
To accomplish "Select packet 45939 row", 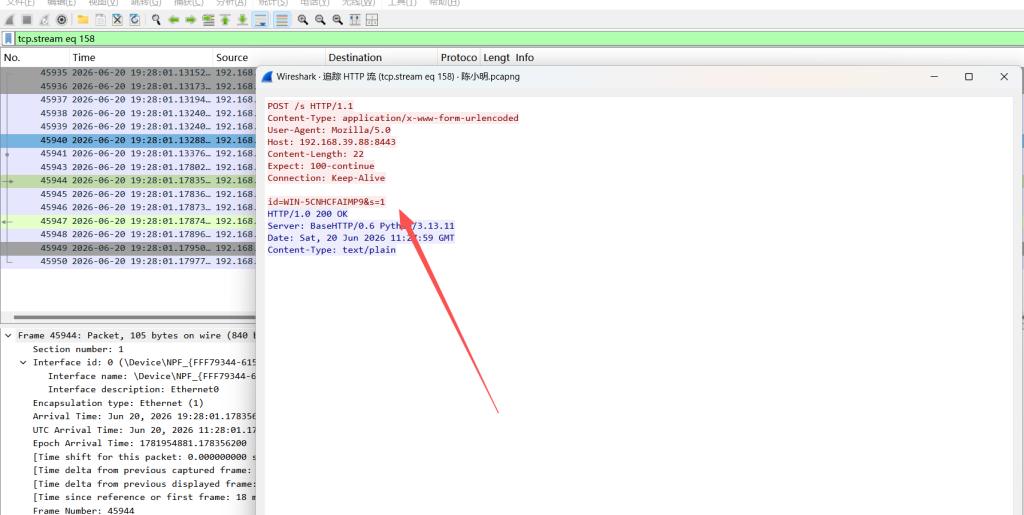I will [128, 127].
